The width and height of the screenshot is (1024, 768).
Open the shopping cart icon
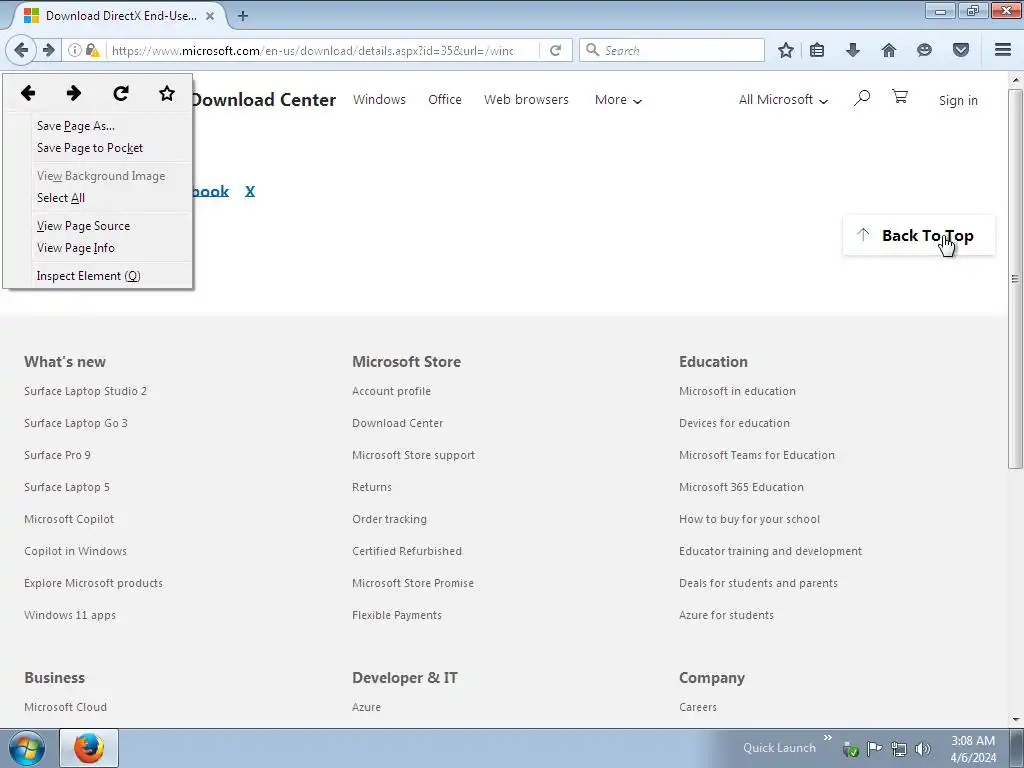(900, 97)
